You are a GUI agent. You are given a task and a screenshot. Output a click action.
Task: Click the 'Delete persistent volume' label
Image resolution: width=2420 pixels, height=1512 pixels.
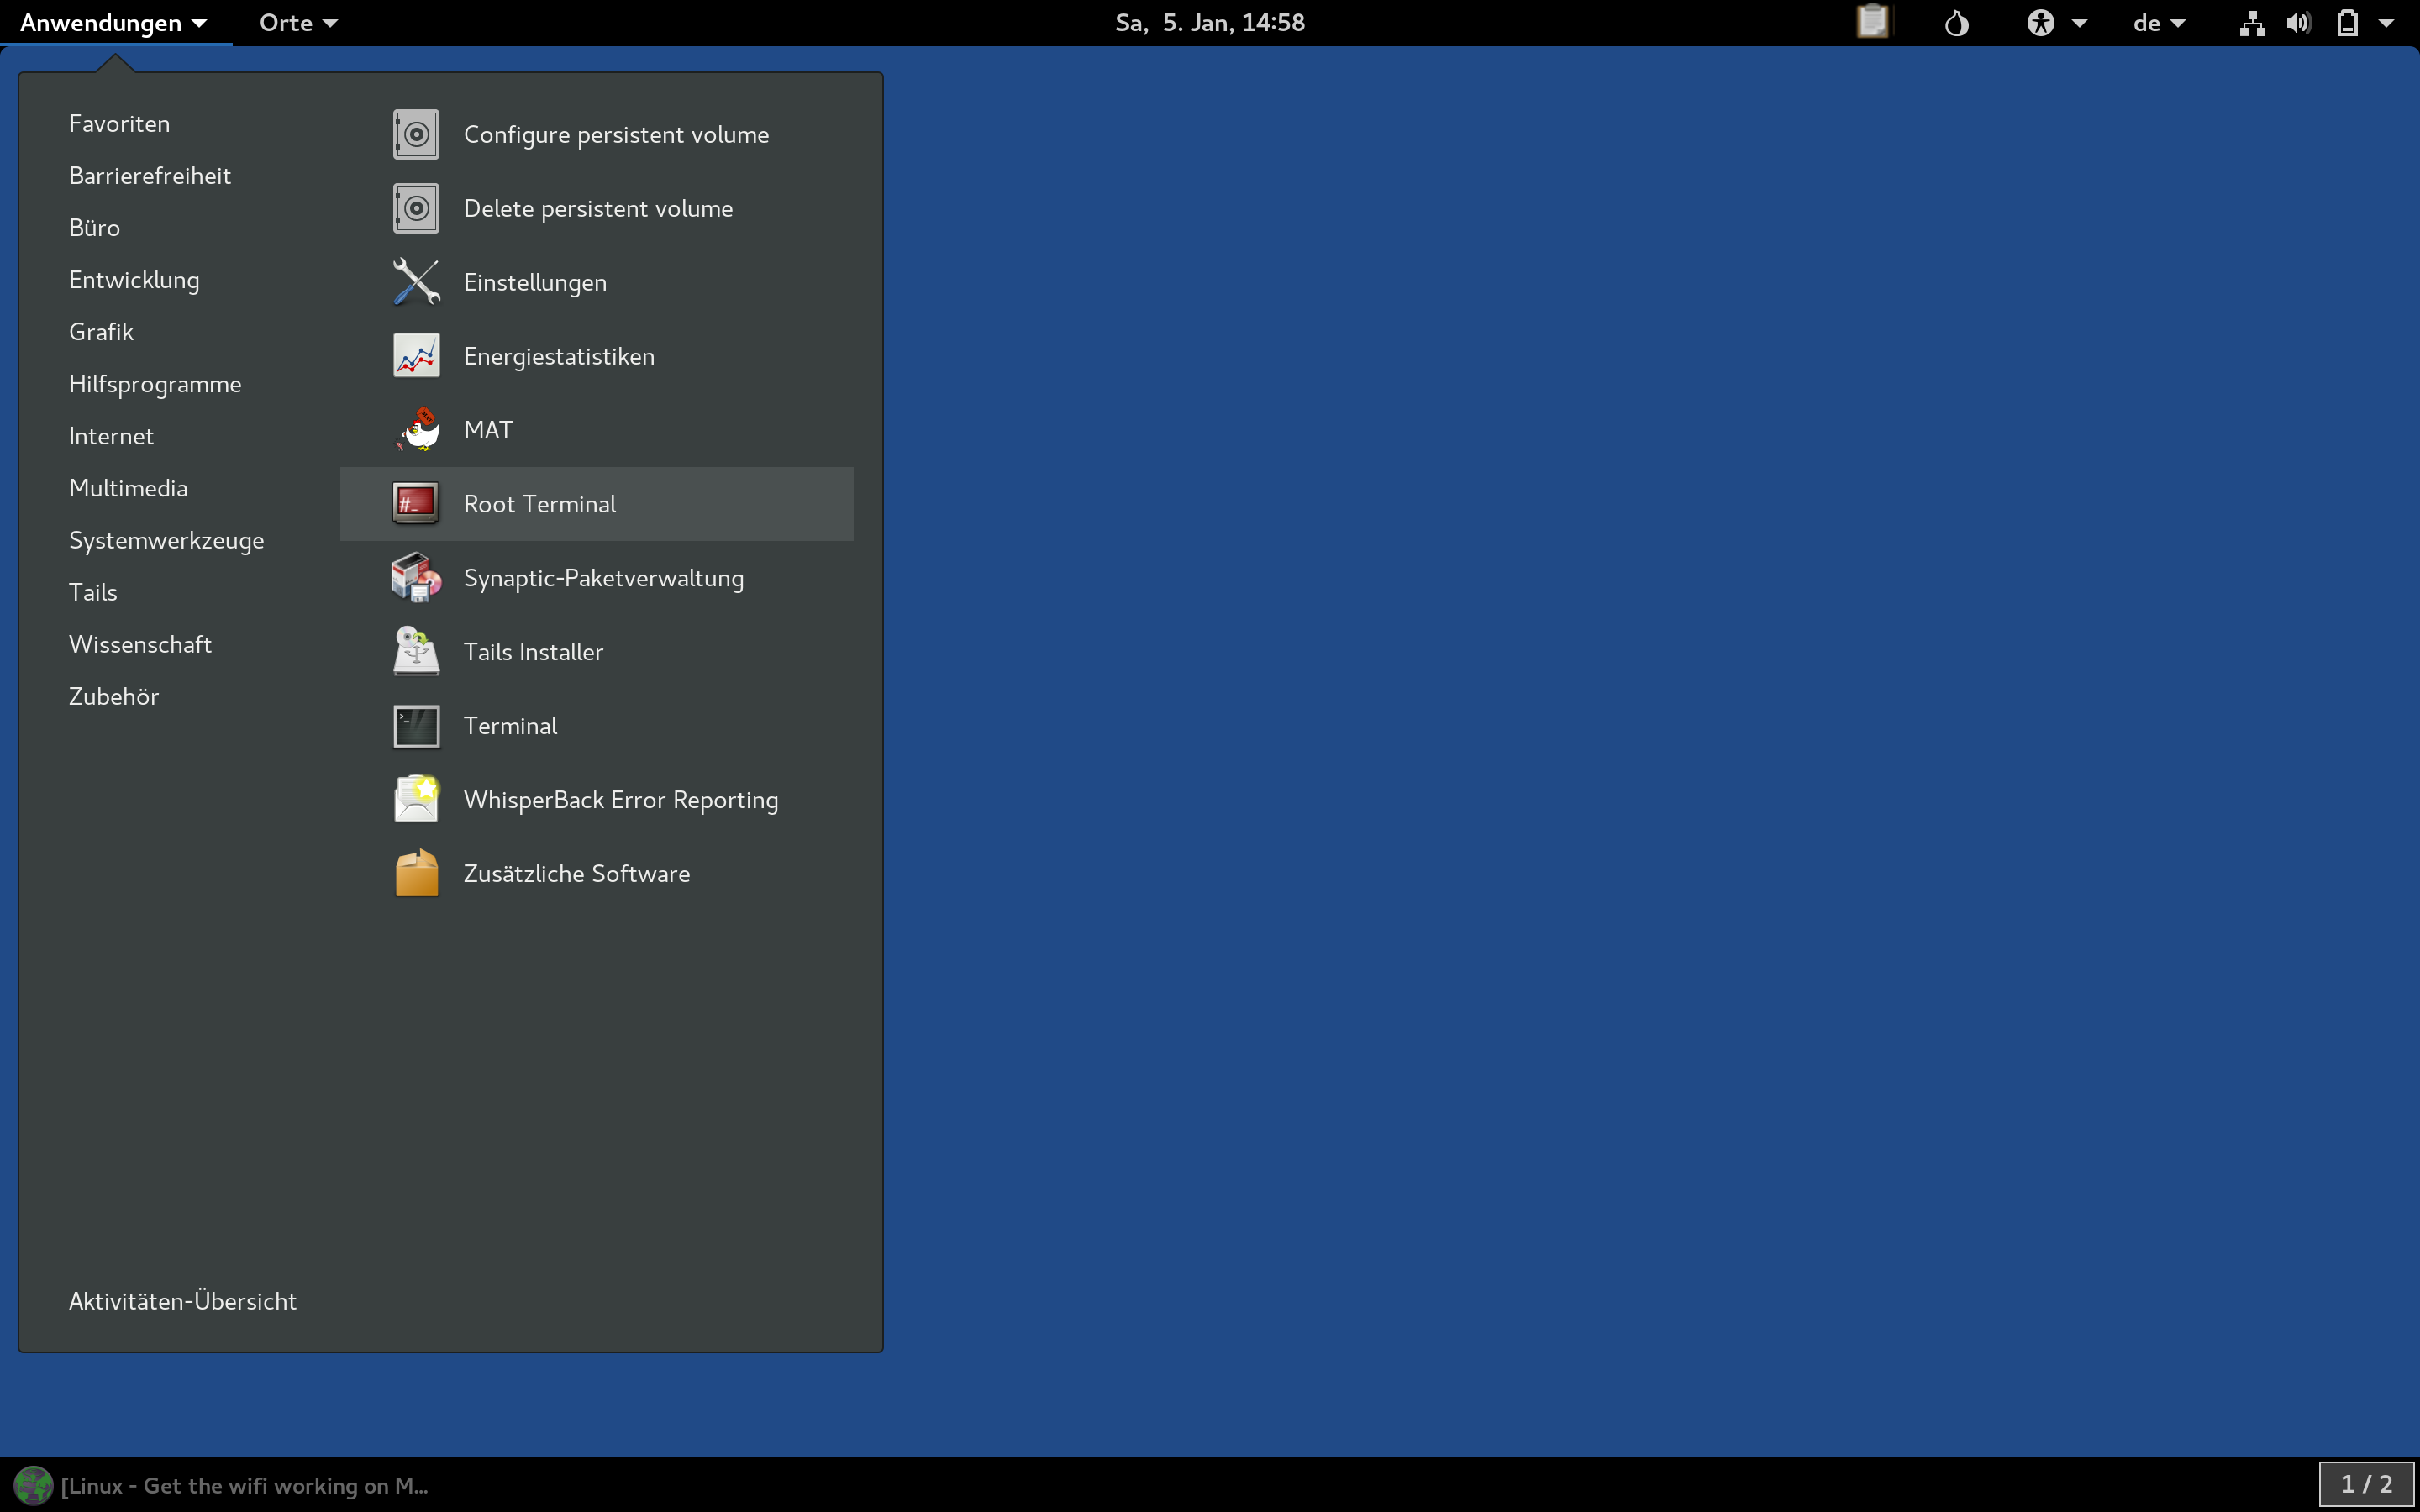click(598, 208)
